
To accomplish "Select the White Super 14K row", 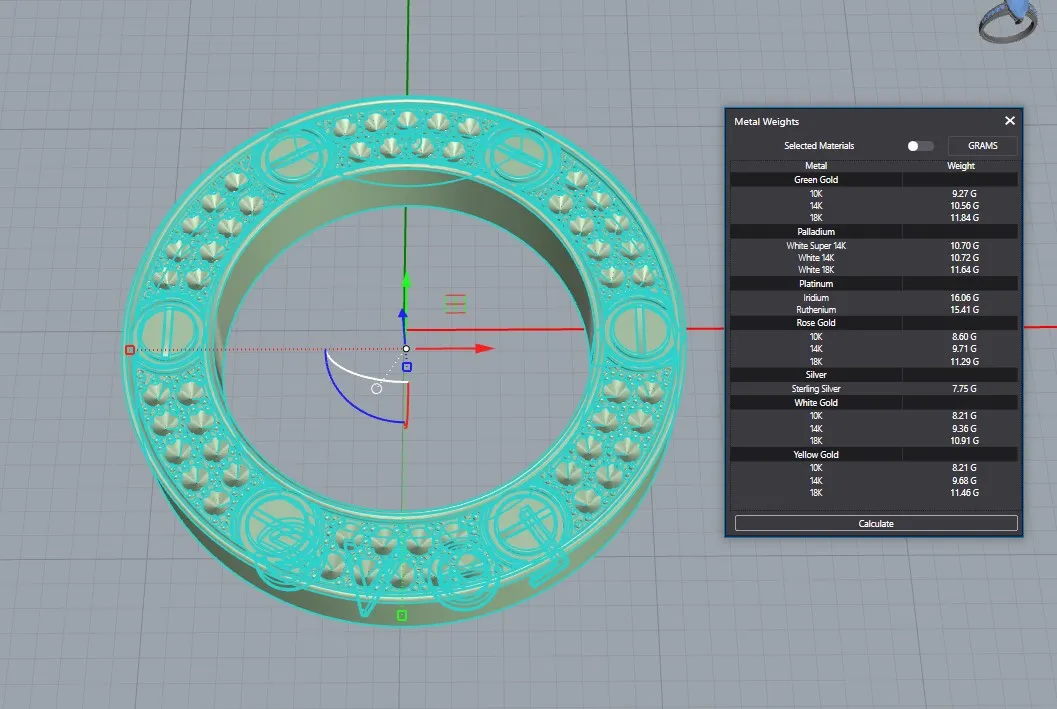I will tap(816, 245).
